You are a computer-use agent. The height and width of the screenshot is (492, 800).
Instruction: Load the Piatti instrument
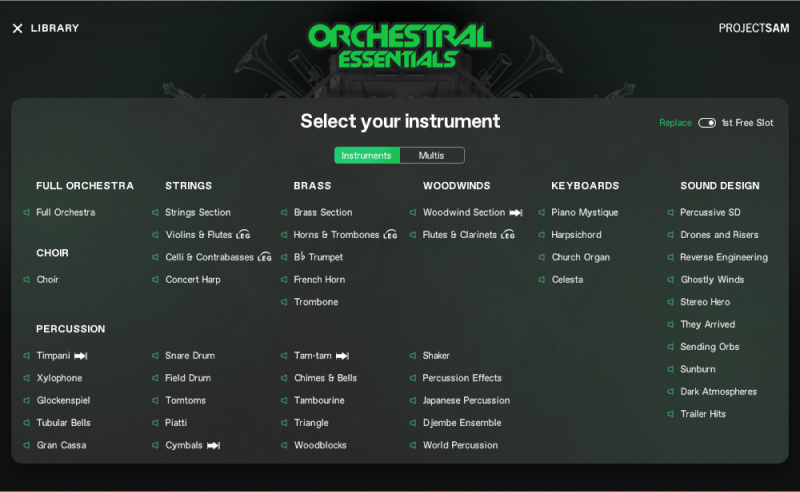click(176, 423)
